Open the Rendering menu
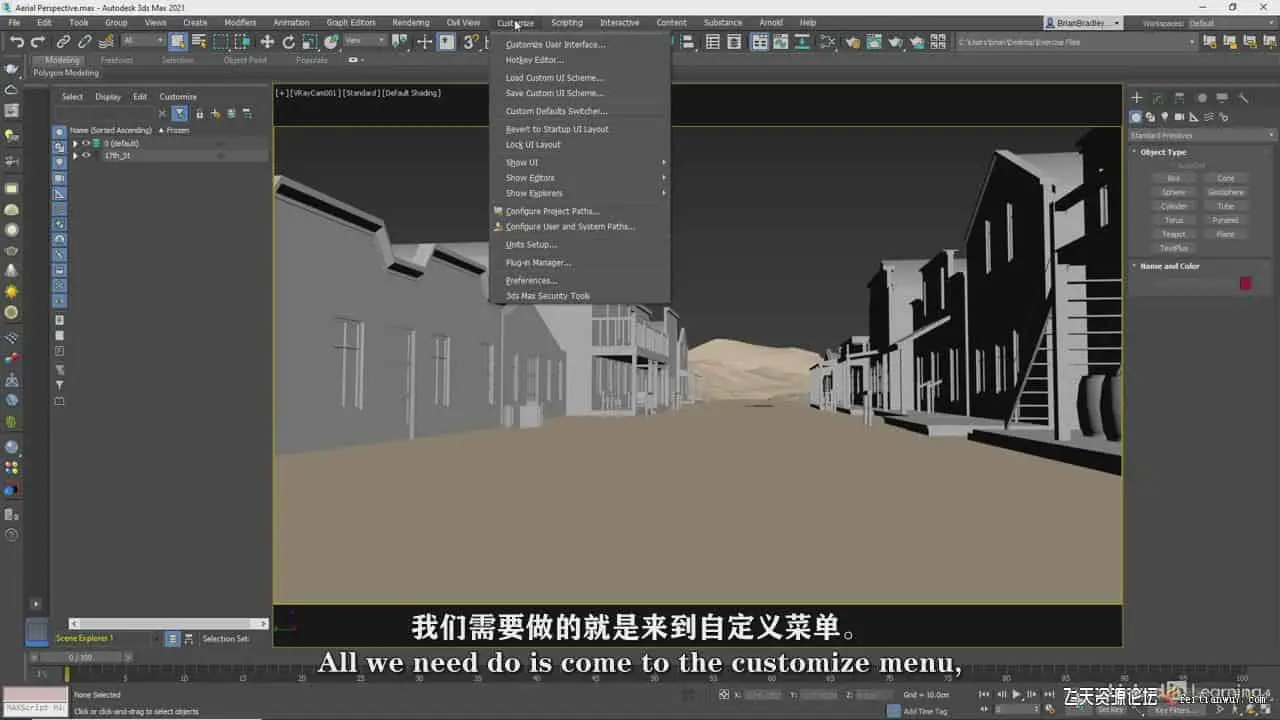1280x720 pixels. 411,22
